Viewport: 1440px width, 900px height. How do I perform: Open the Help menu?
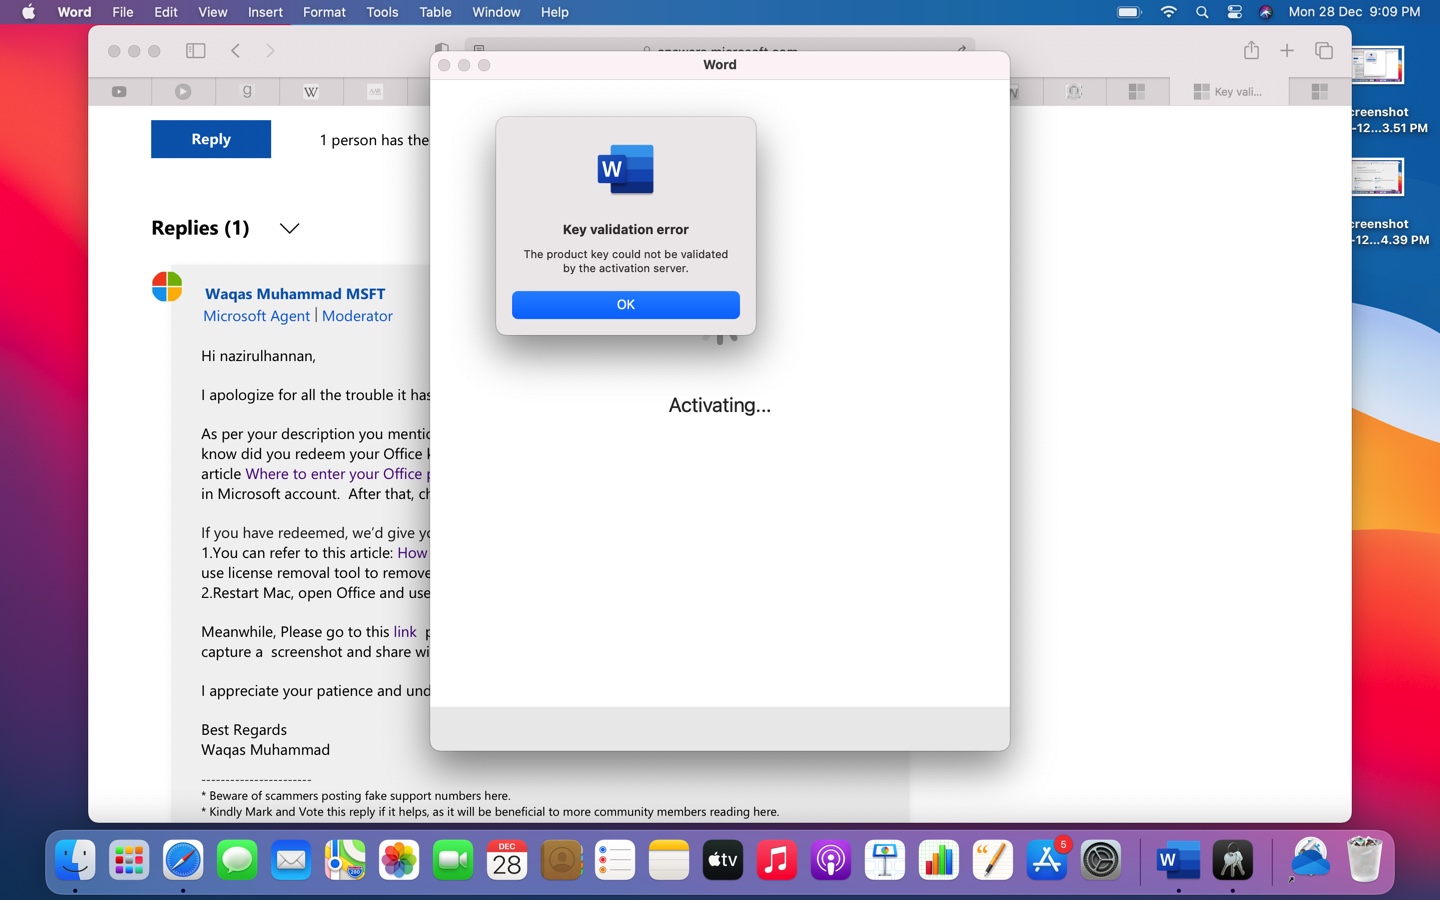tap(554, 12)
